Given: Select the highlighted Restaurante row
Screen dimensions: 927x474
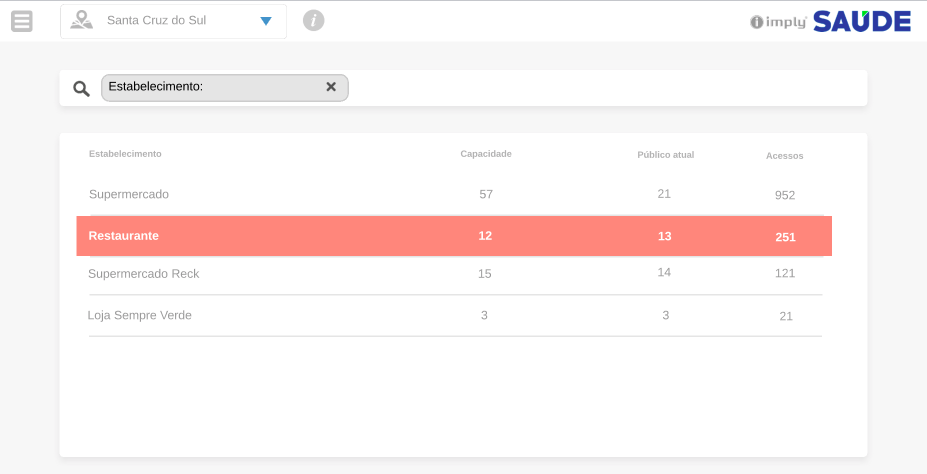Looking at the screenshot, I should click(124, 236).
